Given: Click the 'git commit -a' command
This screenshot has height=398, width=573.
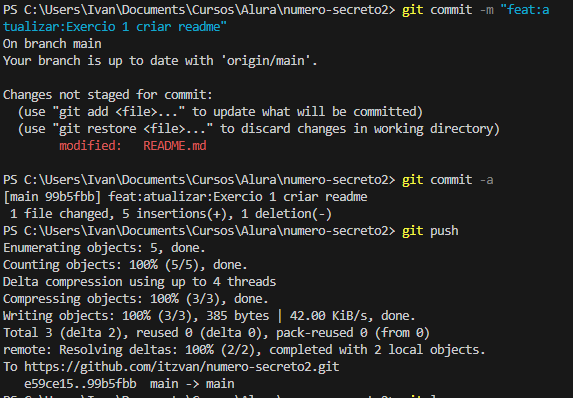Looking at the screenshot, I should coord(448,179).
